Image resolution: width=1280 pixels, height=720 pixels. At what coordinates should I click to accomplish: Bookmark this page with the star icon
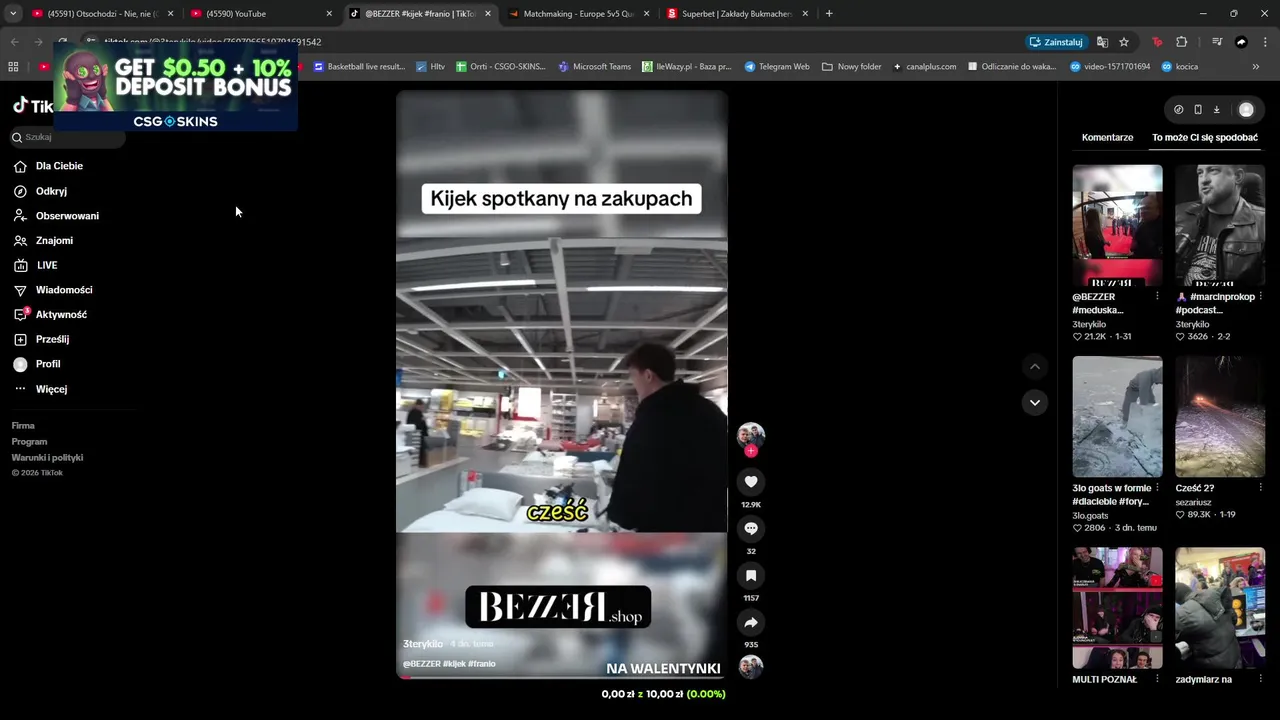[1124, 42]
